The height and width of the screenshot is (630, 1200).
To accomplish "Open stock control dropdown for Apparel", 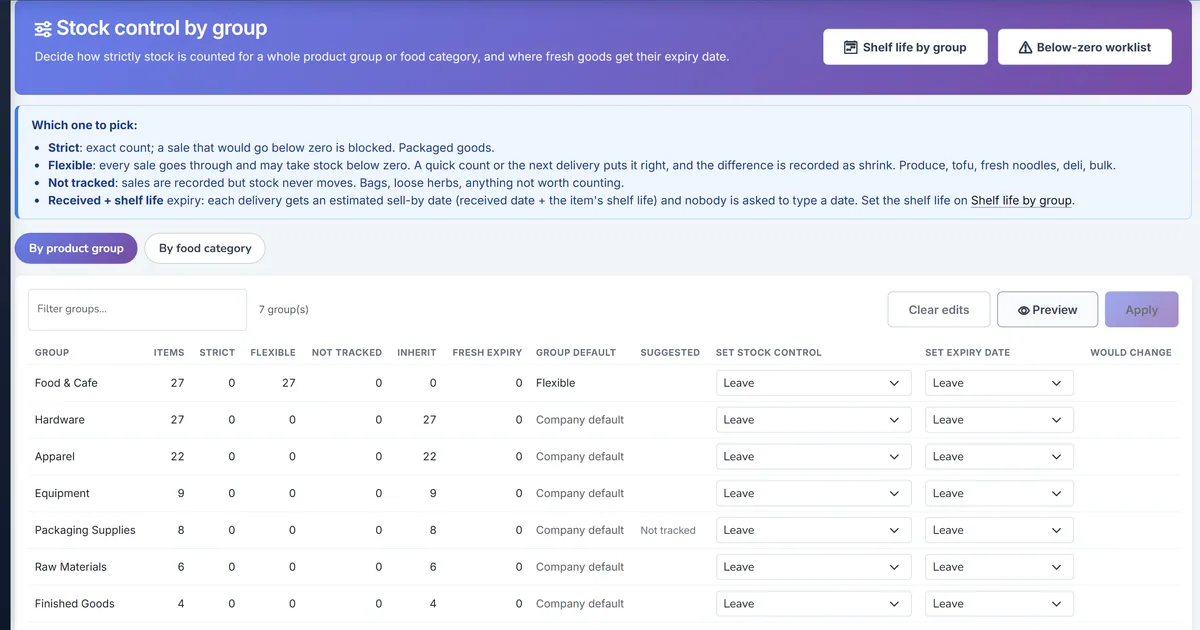I will (813, 457).
